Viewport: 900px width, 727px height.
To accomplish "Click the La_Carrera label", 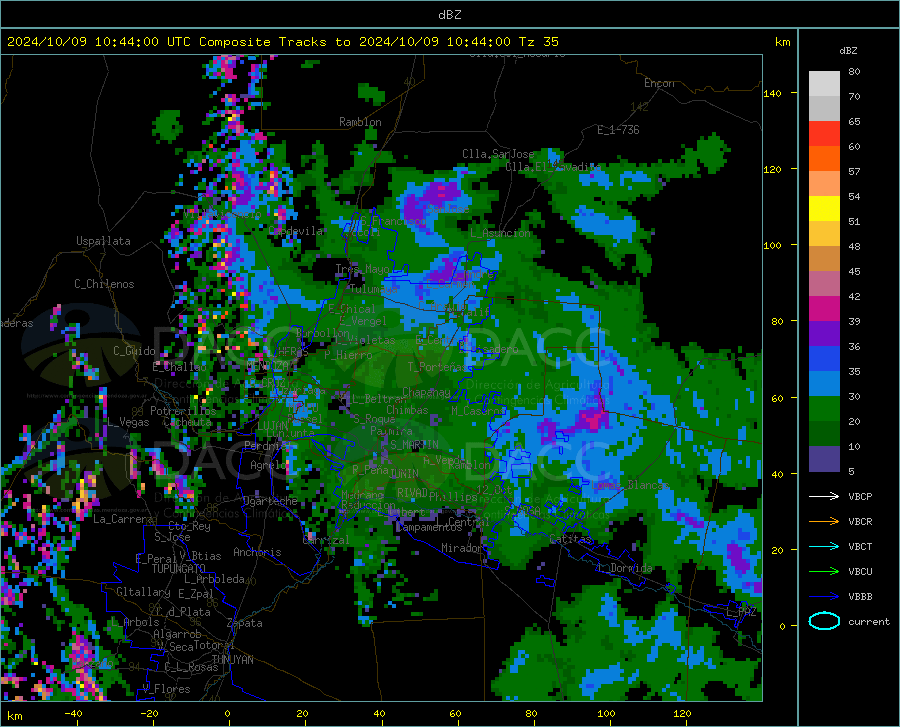I will pyautogui.click(x=123, y=519).
